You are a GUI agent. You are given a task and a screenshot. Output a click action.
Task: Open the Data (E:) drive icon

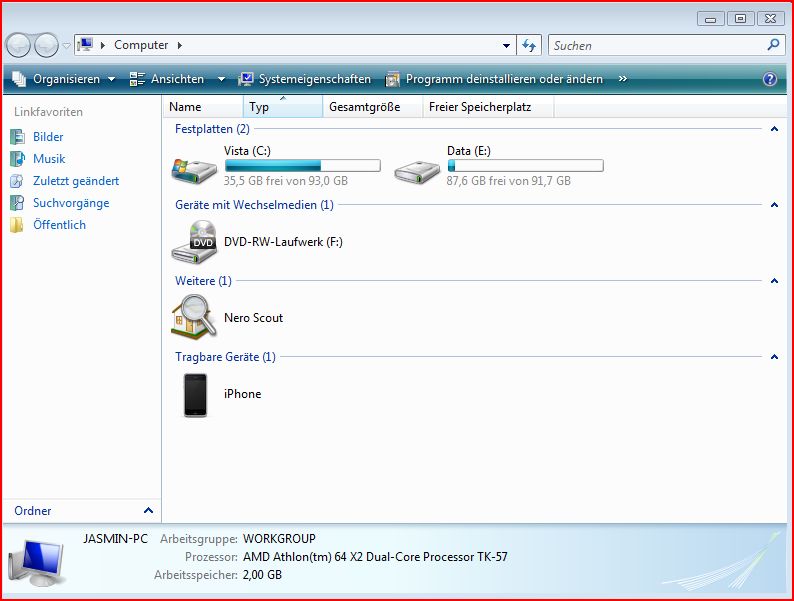[417, 167]
